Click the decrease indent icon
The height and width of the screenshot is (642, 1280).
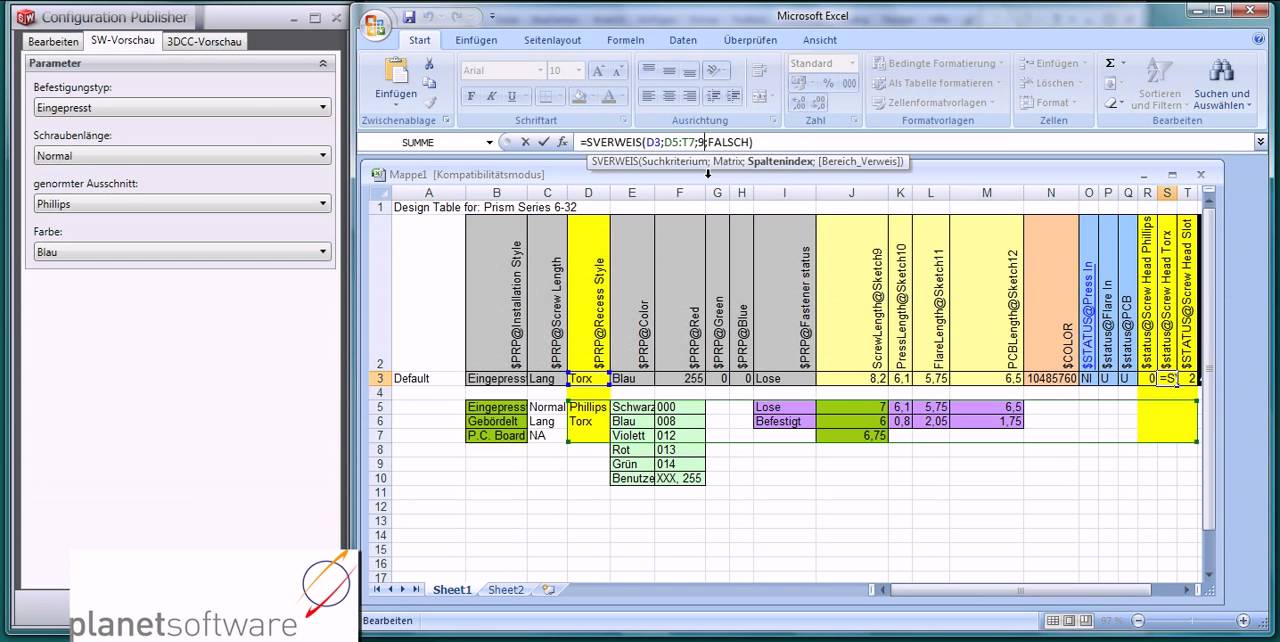point(712,96)
